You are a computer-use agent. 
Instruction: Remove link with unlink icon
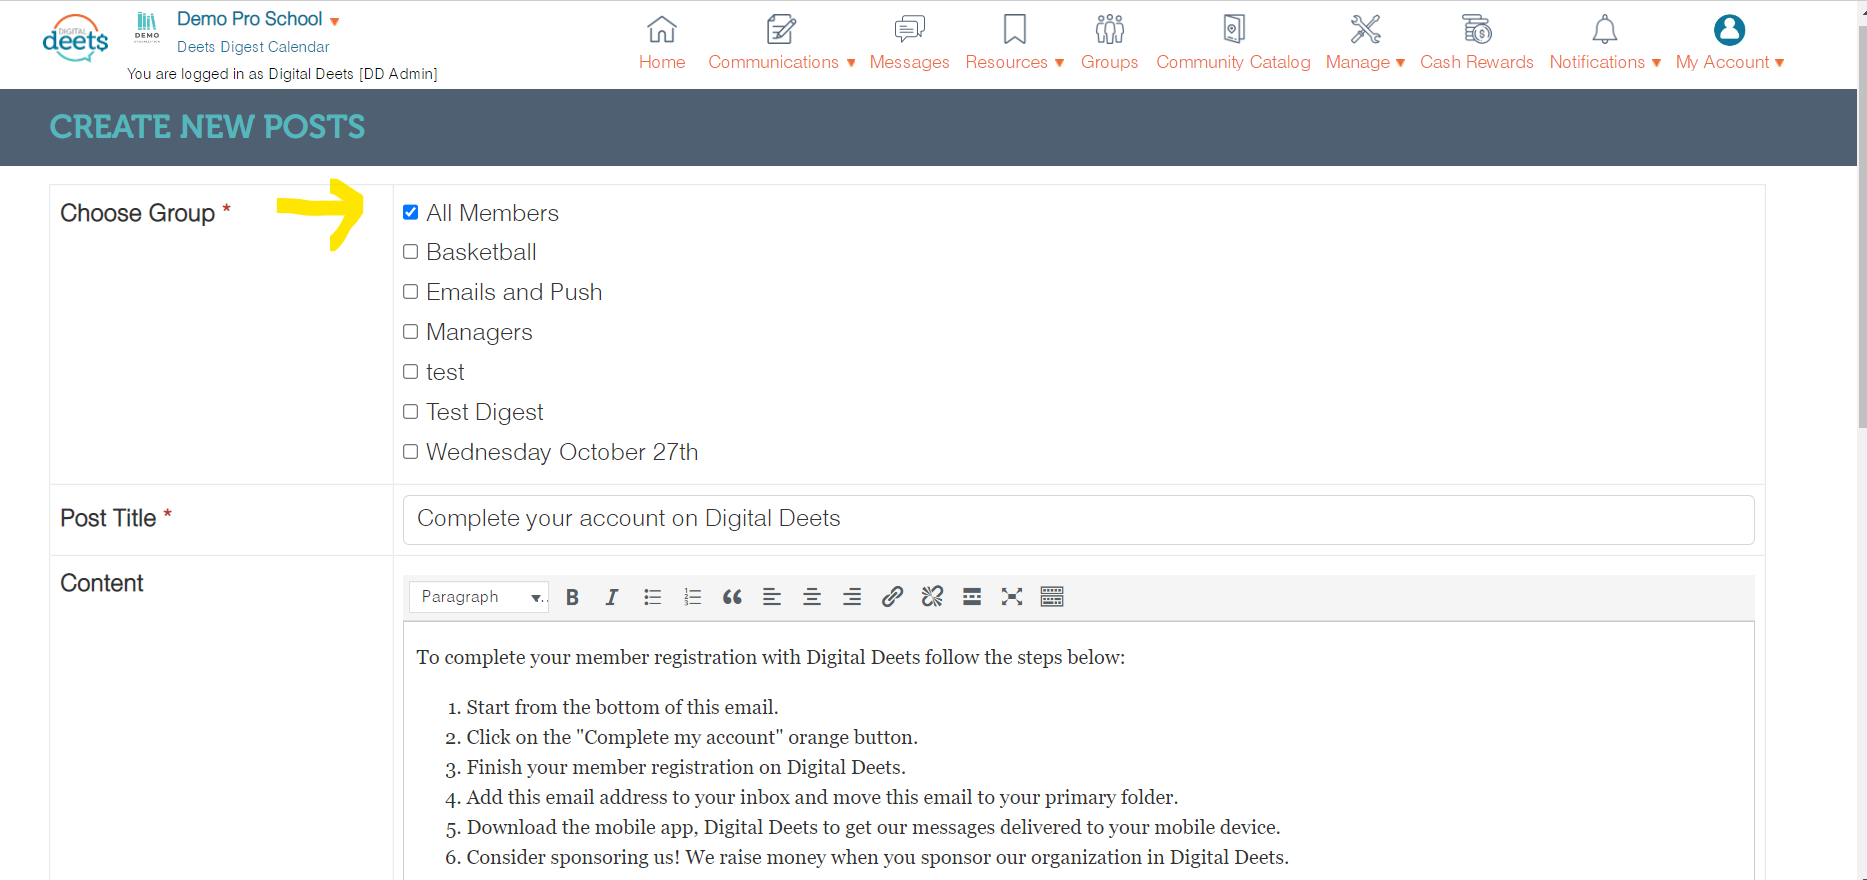pos(932,597)
